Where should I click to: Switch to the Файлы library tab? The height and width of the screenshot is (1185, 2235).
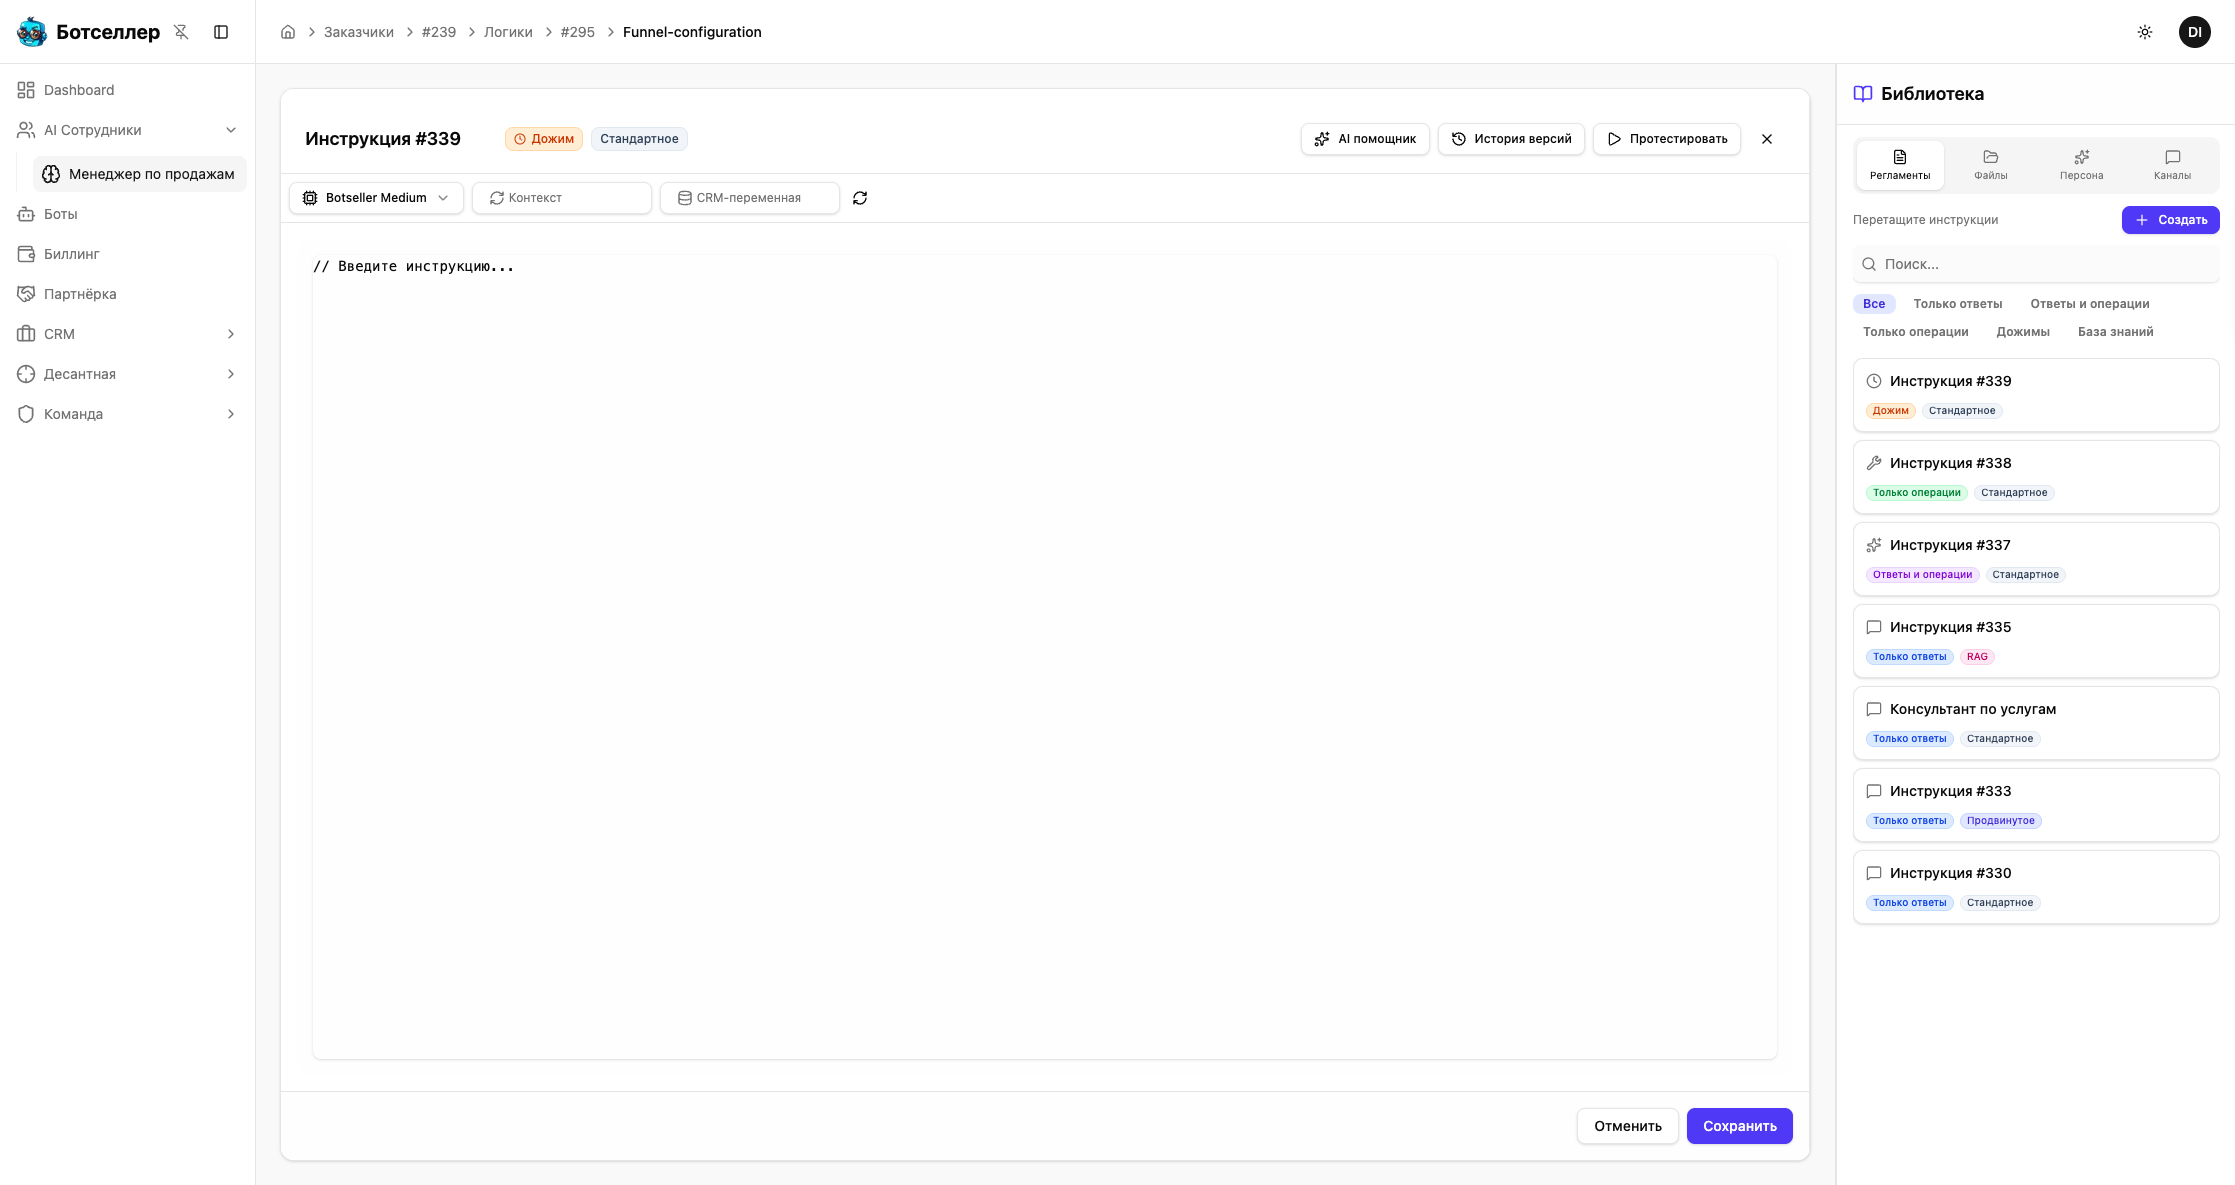[x=1990, y=165]
